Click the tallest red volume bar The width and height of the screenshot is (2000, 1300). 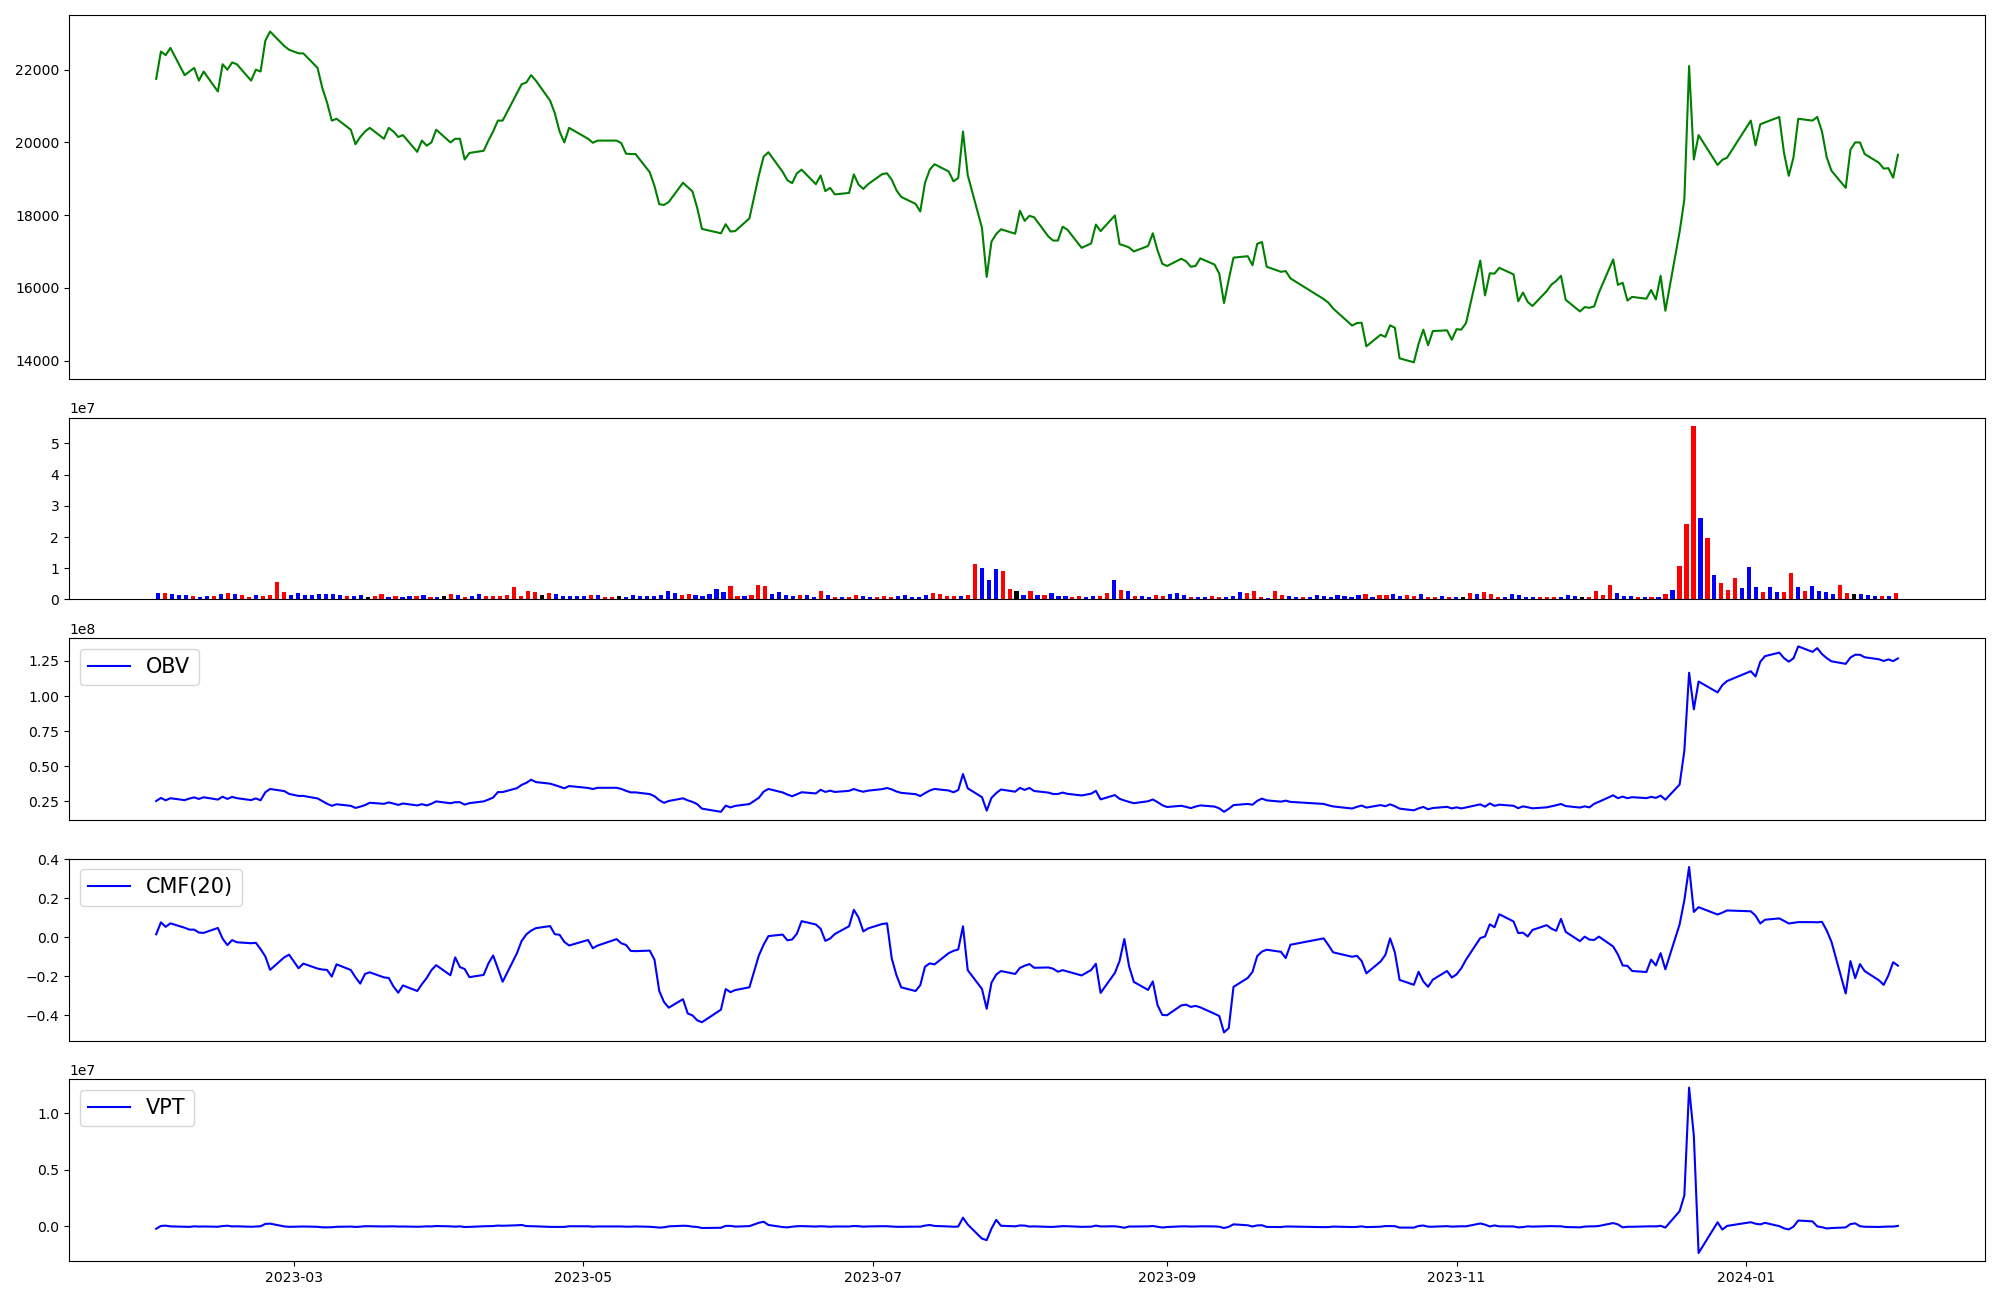(1693, 510)
